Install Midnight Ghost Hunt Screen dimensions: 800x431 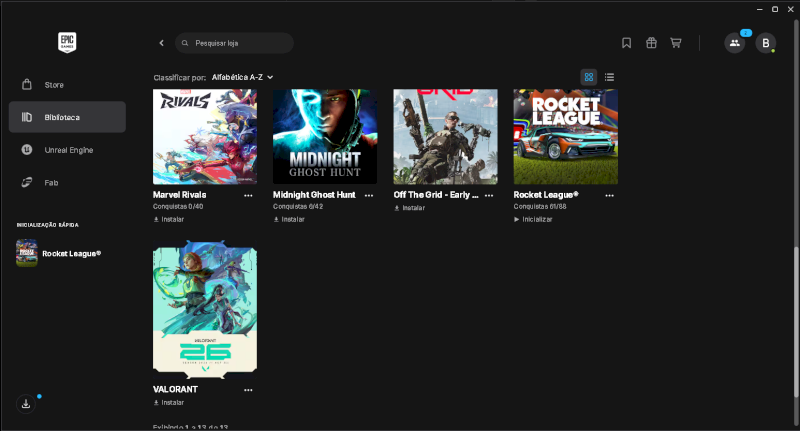click(x=289, y=219)
